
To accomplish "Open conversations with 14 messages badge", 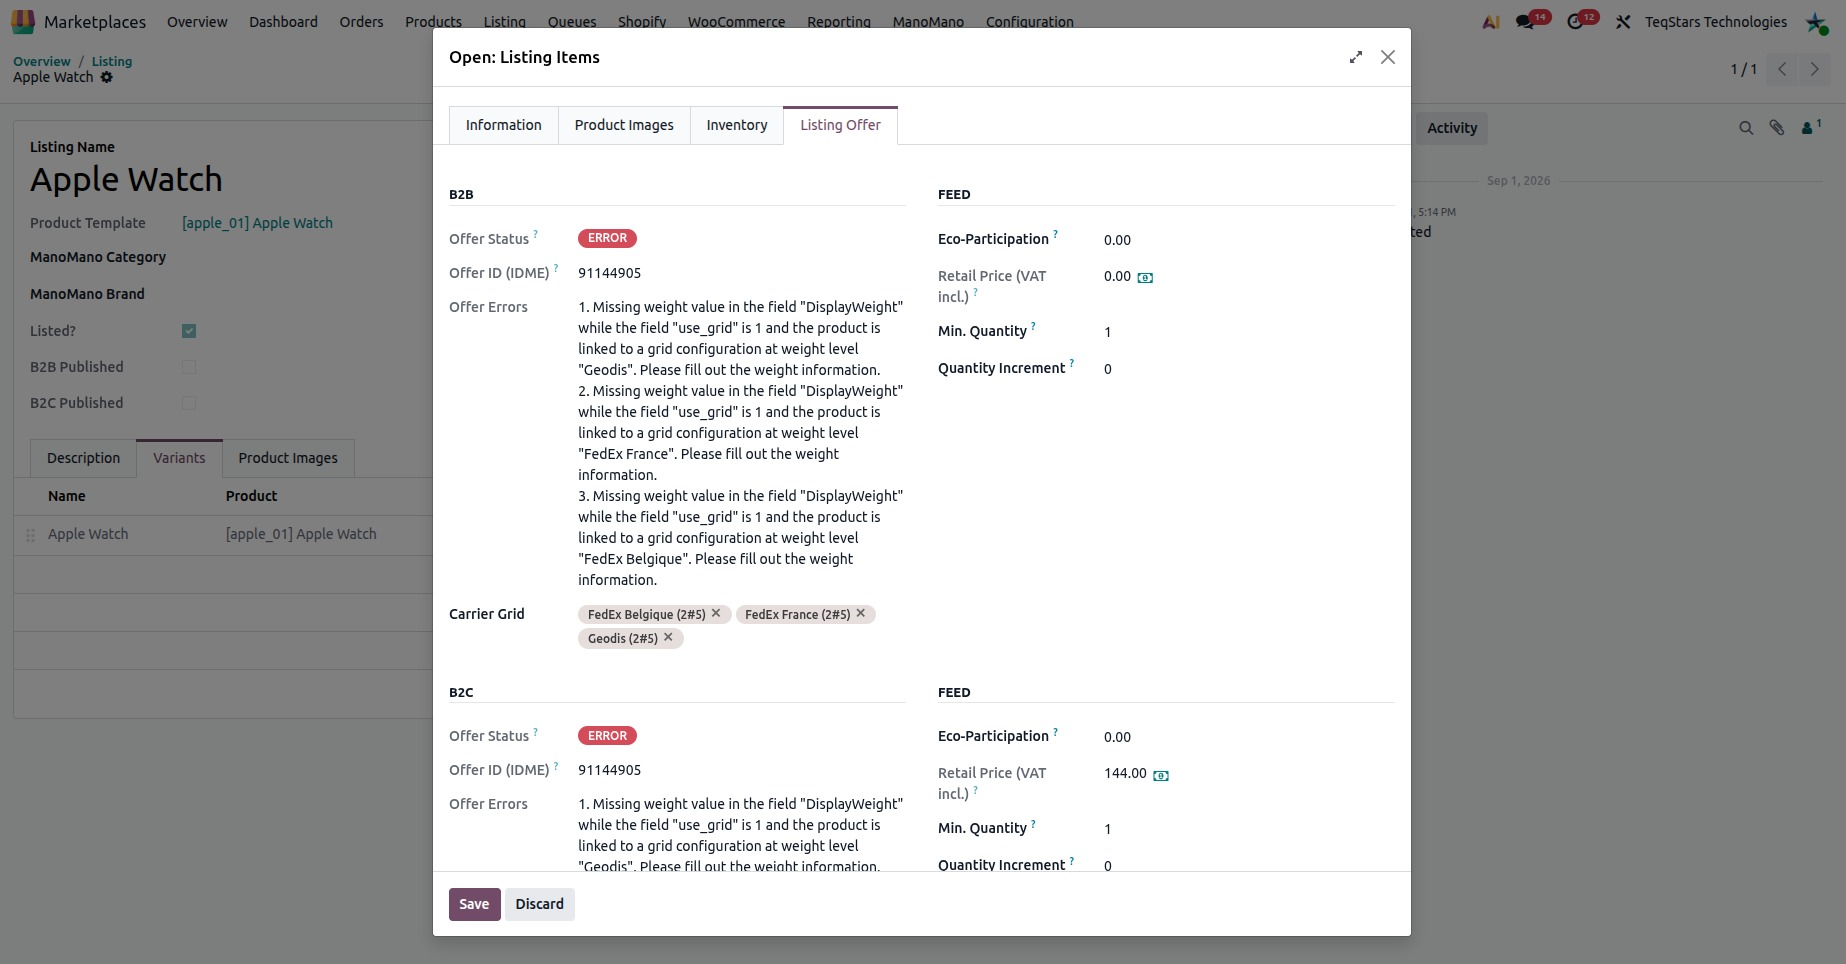I will tap(1531, 21).
